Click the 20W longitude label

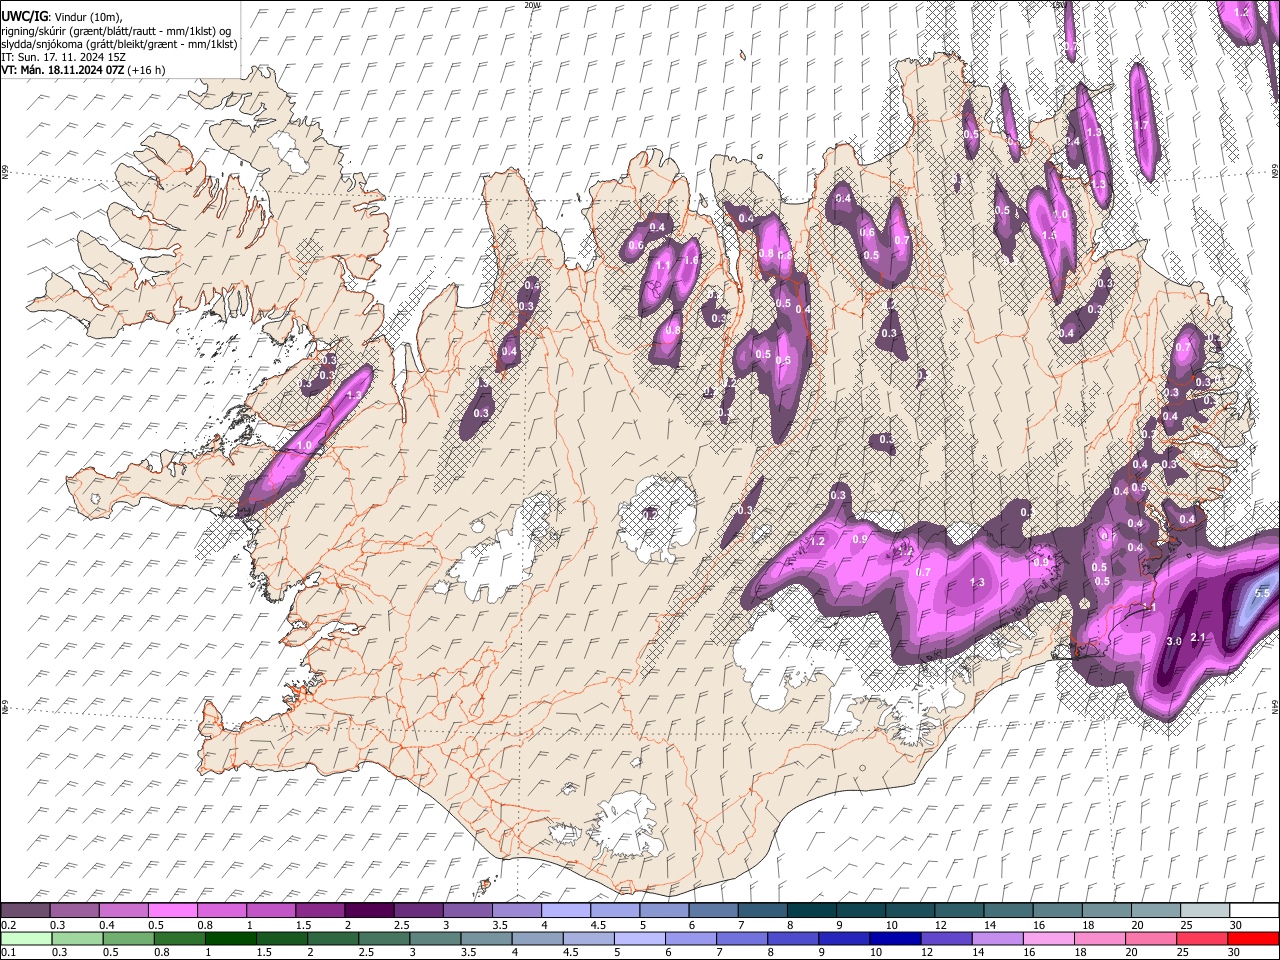pyautogui.click(x=531, y=5)
